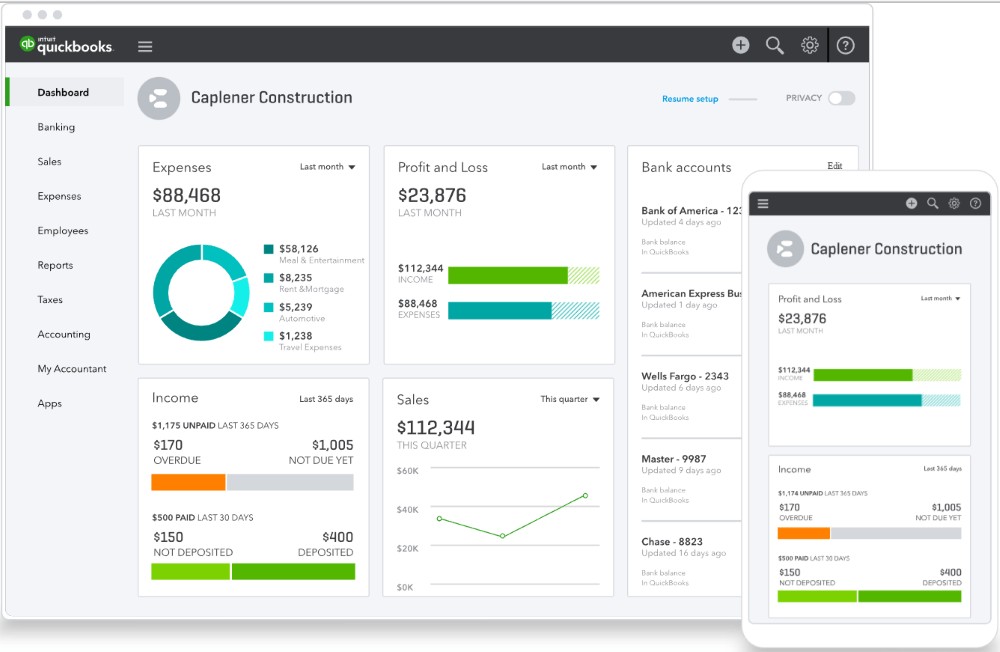Click the gray not due yet bar on desktop
The height and width of the screenshot is (652, 1000).
(x=290, y=482)
